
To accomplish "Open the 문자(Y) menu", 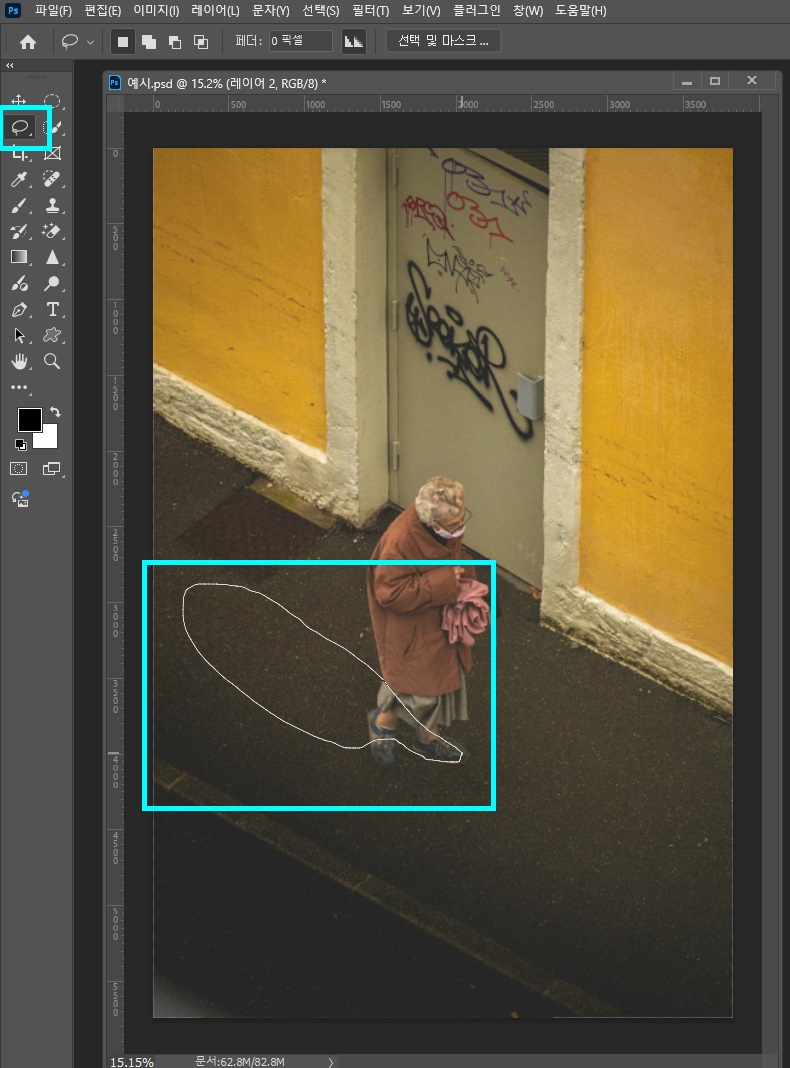I will point(270,10).
